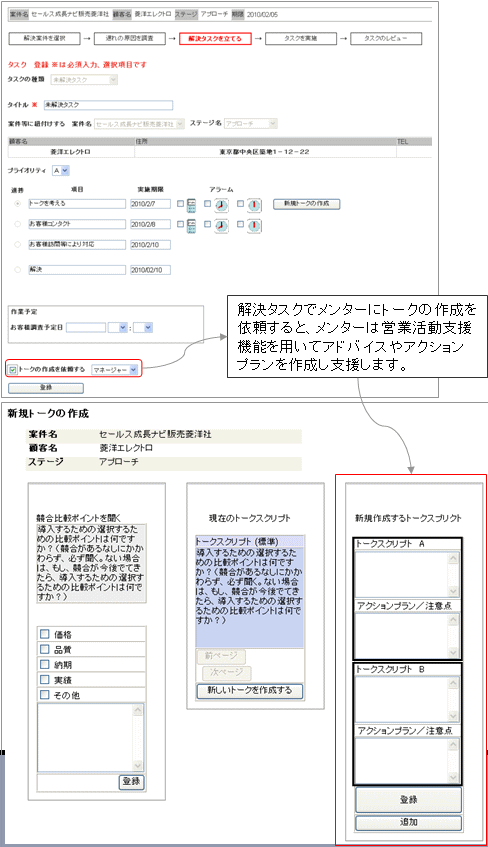Go to the 解決案件を選択 step
Viewport: 488px width, 847px height.
[44, 39]
